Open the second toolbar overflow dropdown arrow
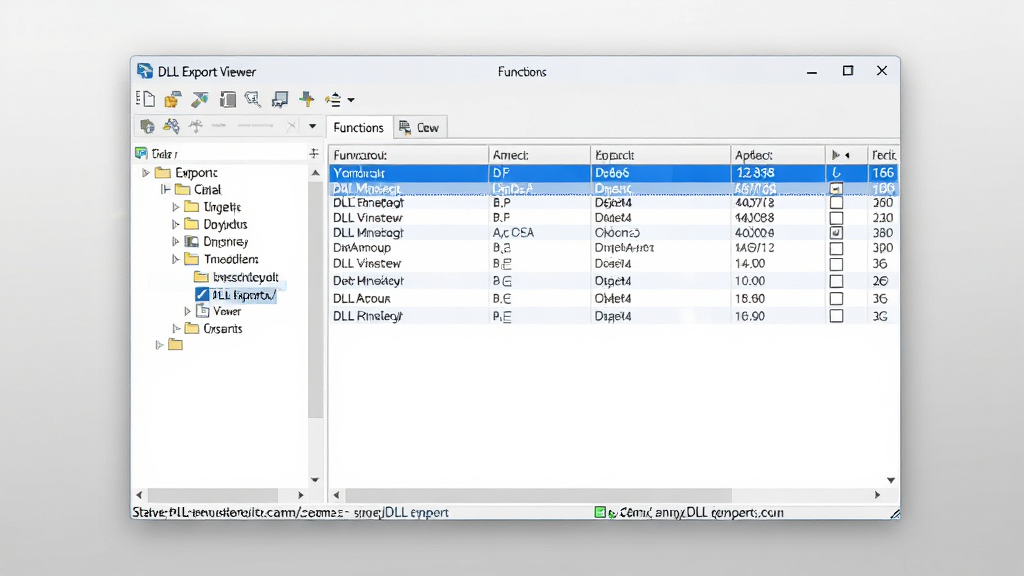1024x576 pixels. [312, 126]
